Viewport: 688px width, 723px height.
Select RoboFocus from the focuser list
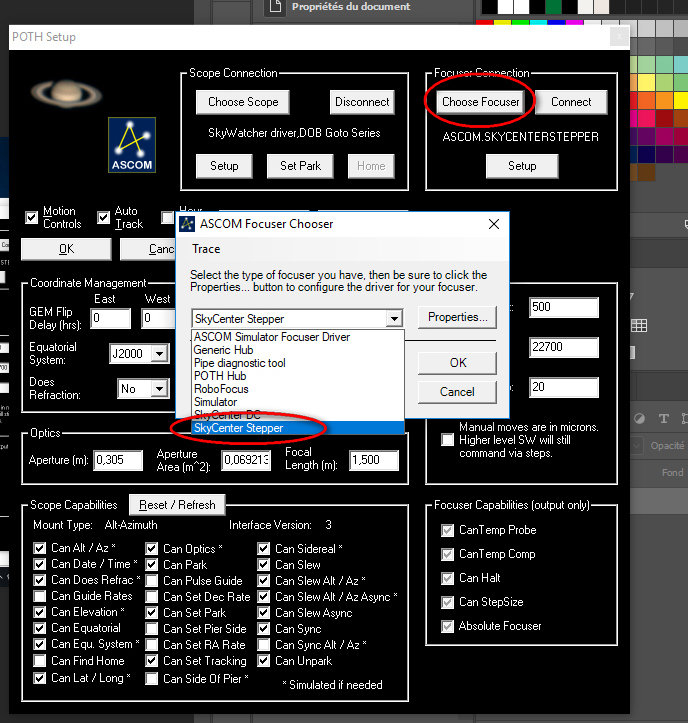pyautogui.click(x=298, y=389)
